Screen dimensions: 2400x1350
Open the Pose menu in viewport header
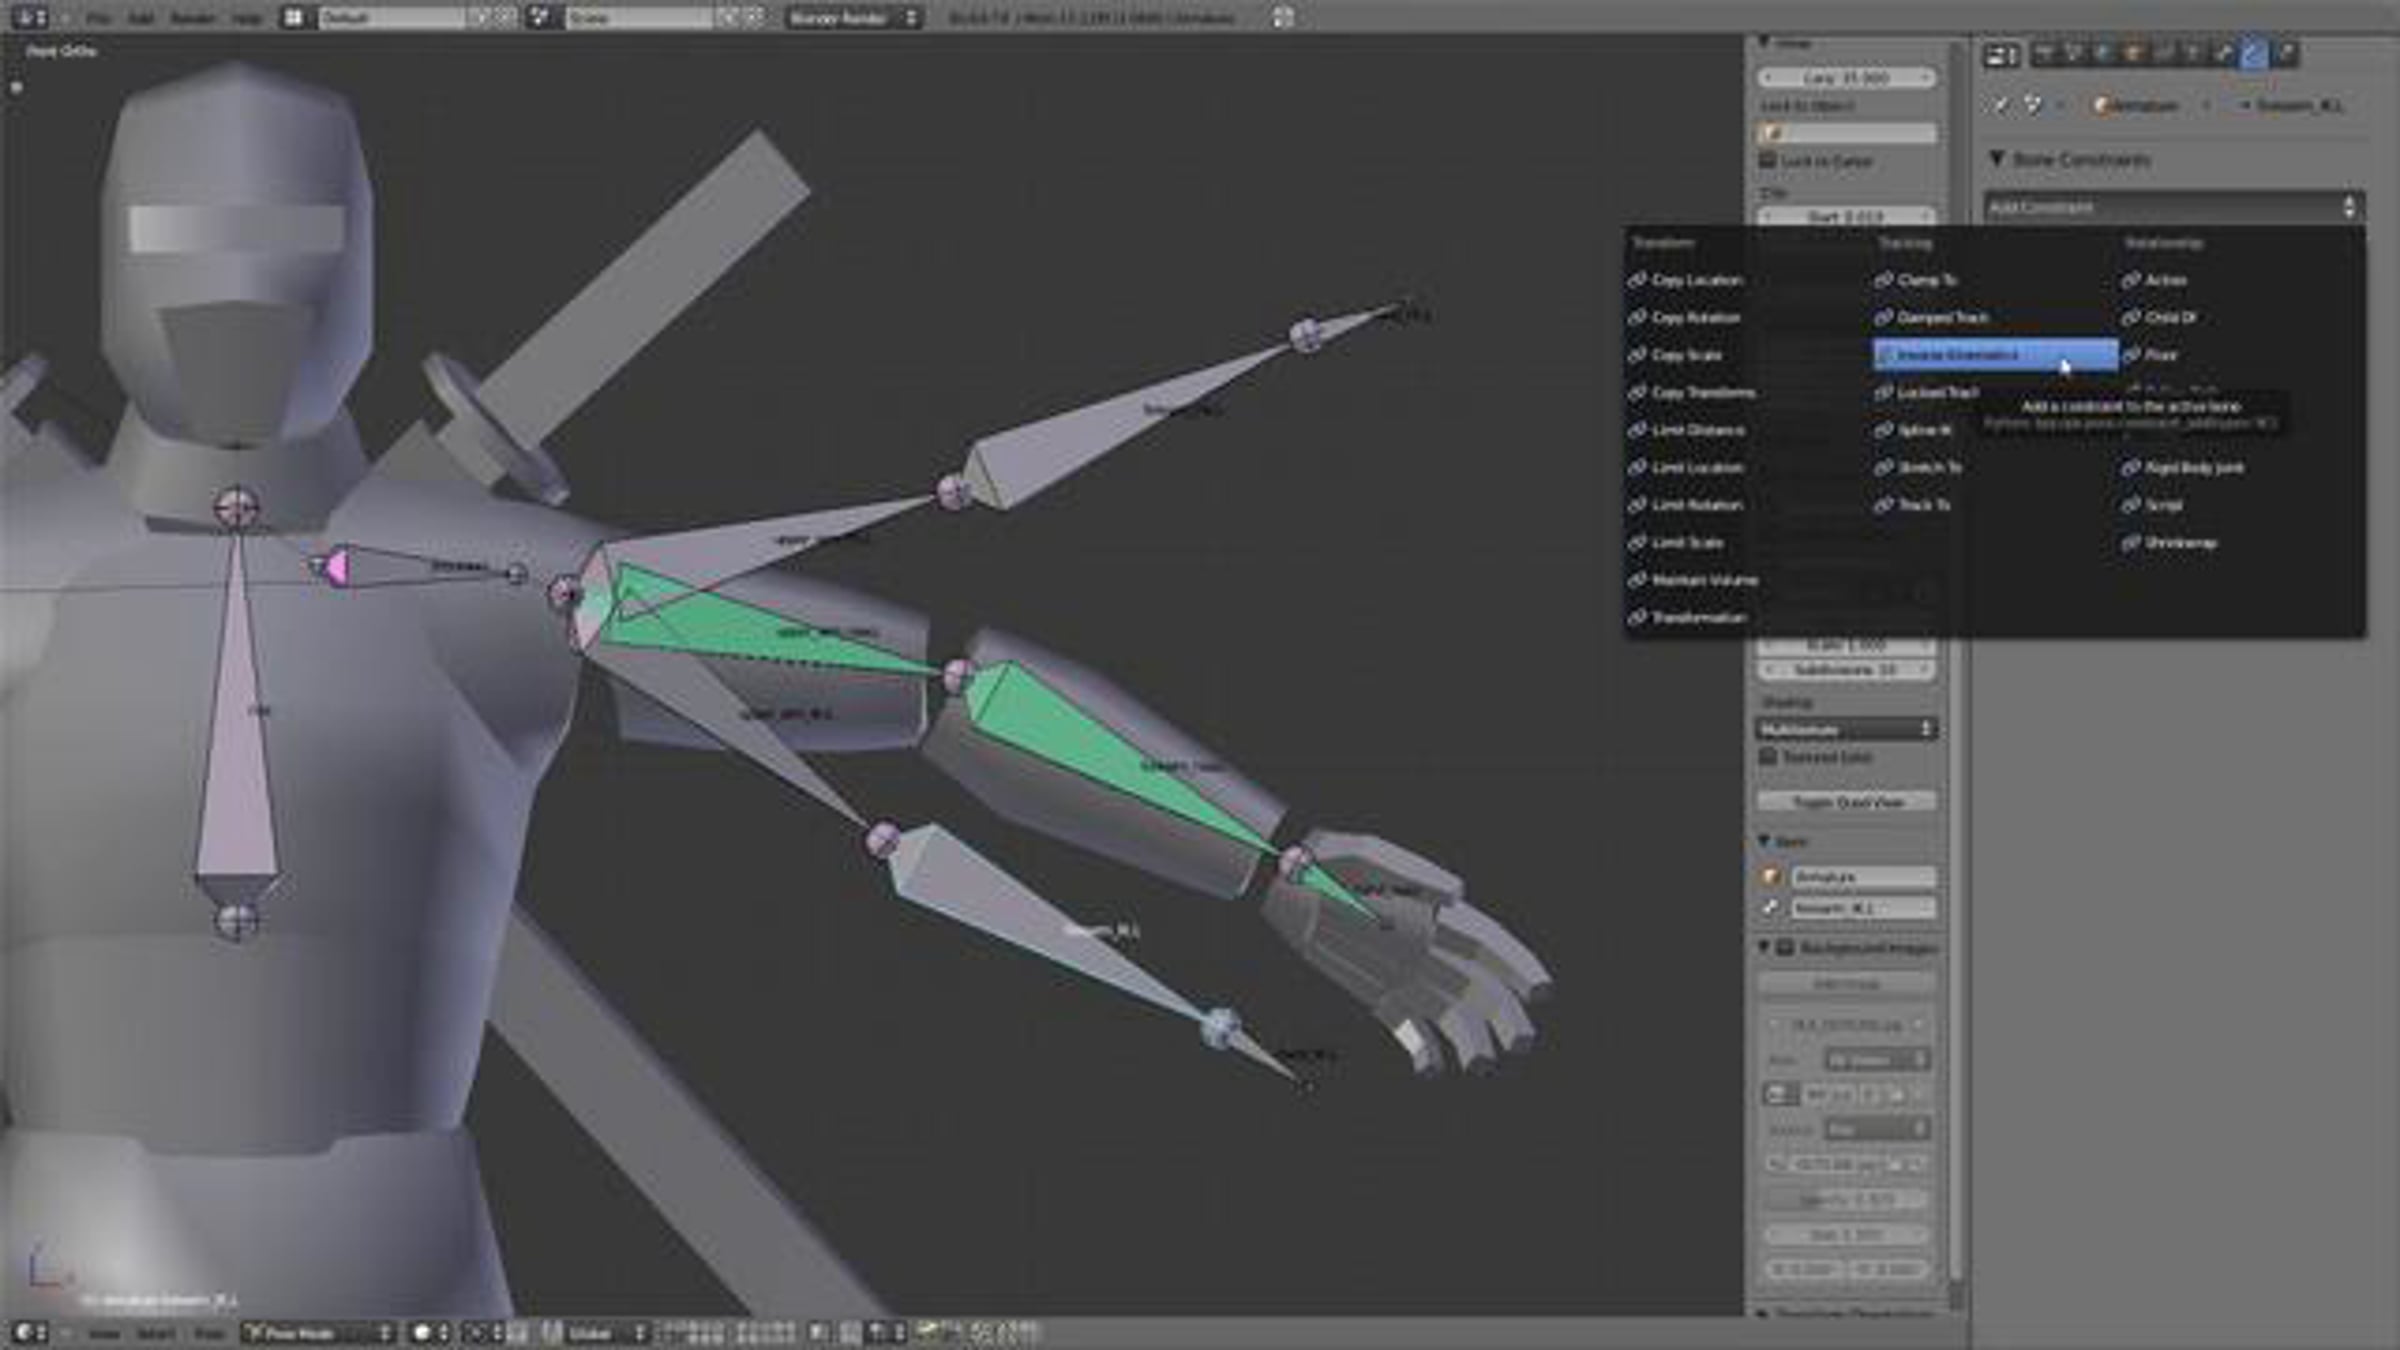(x=208, y=1333)
